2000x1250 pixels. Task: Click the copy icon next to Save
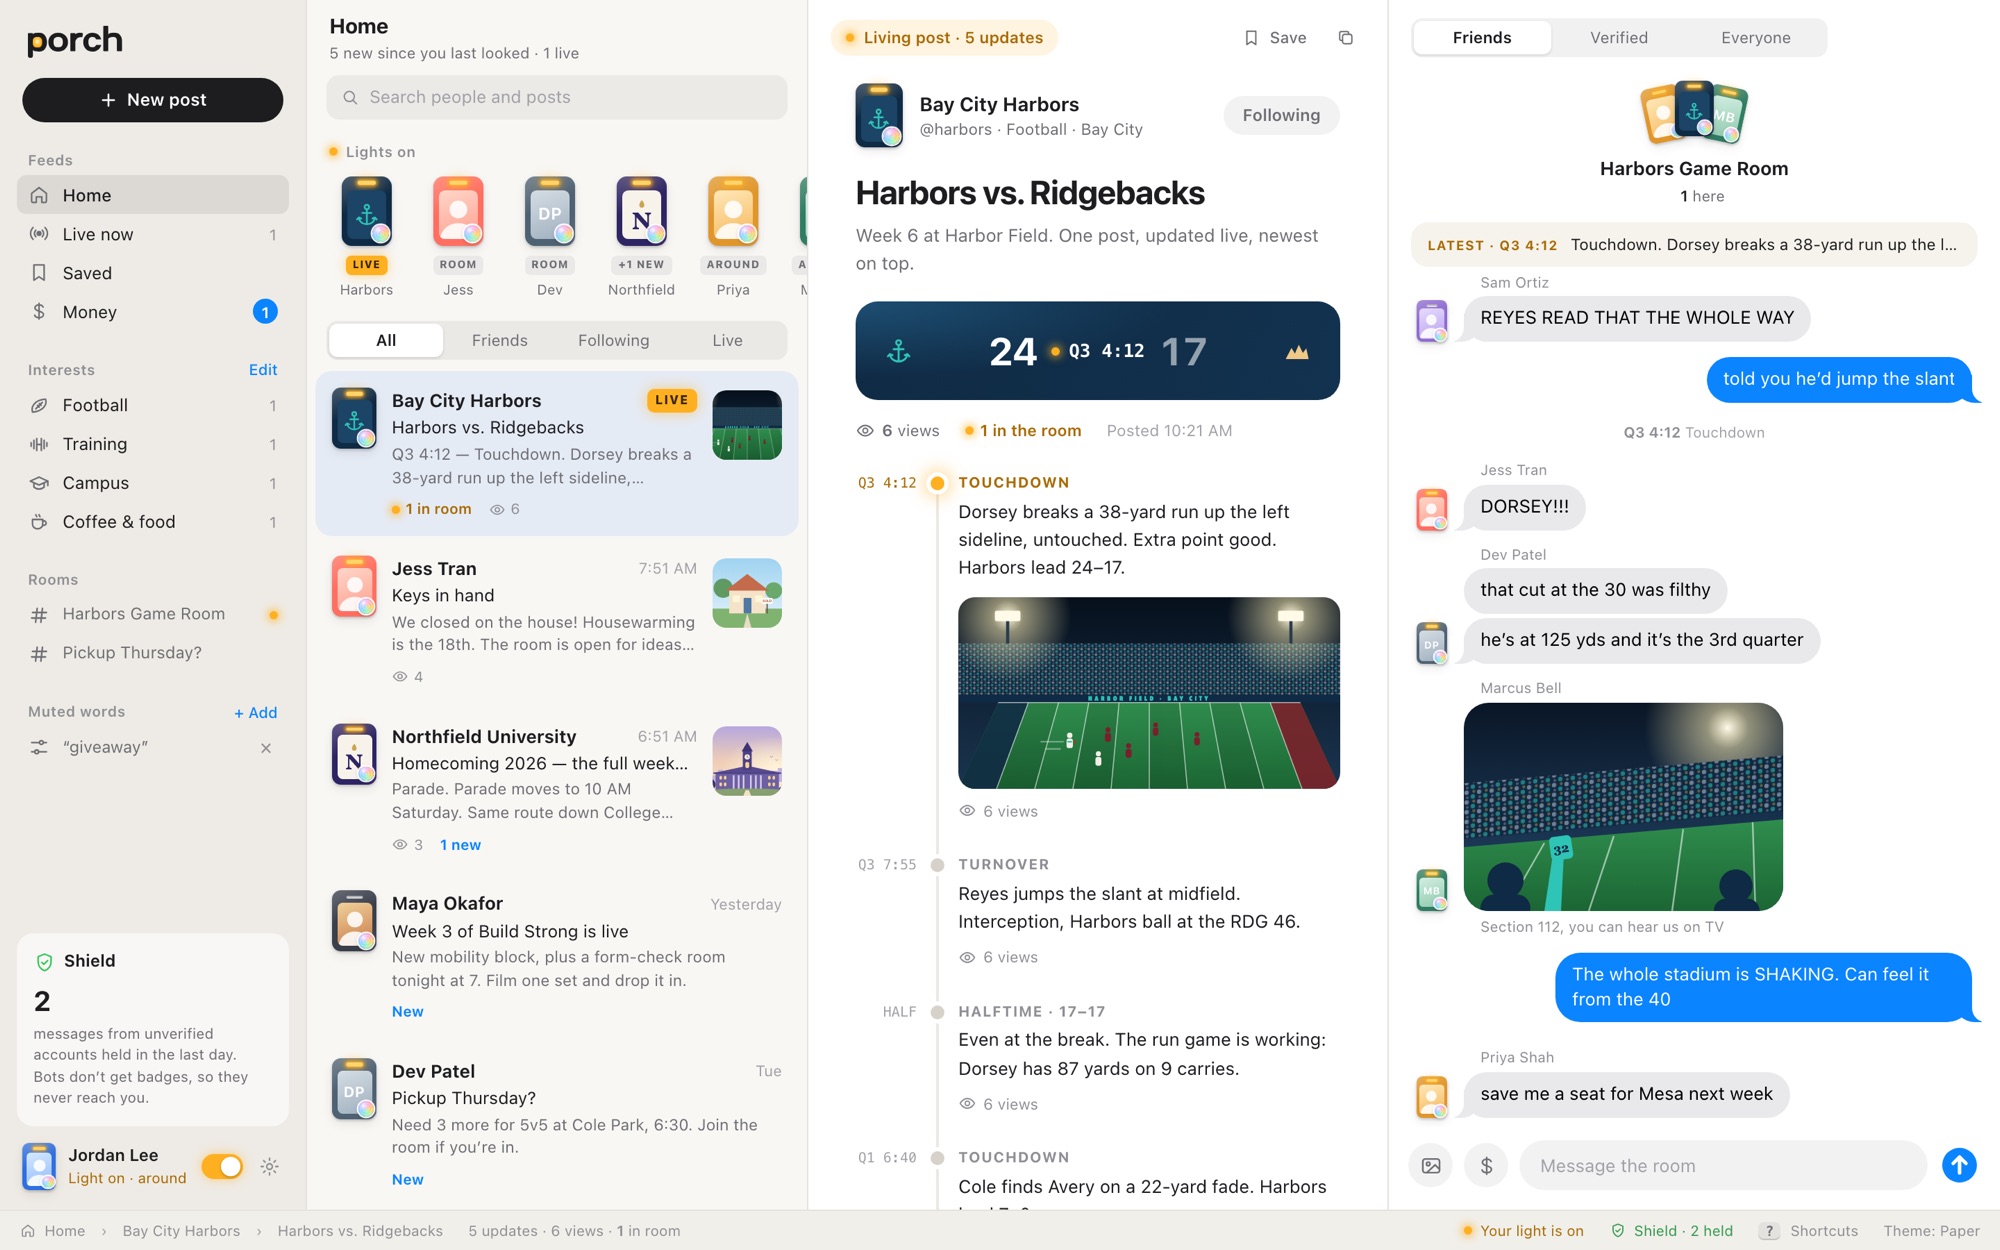[1345, 38]
